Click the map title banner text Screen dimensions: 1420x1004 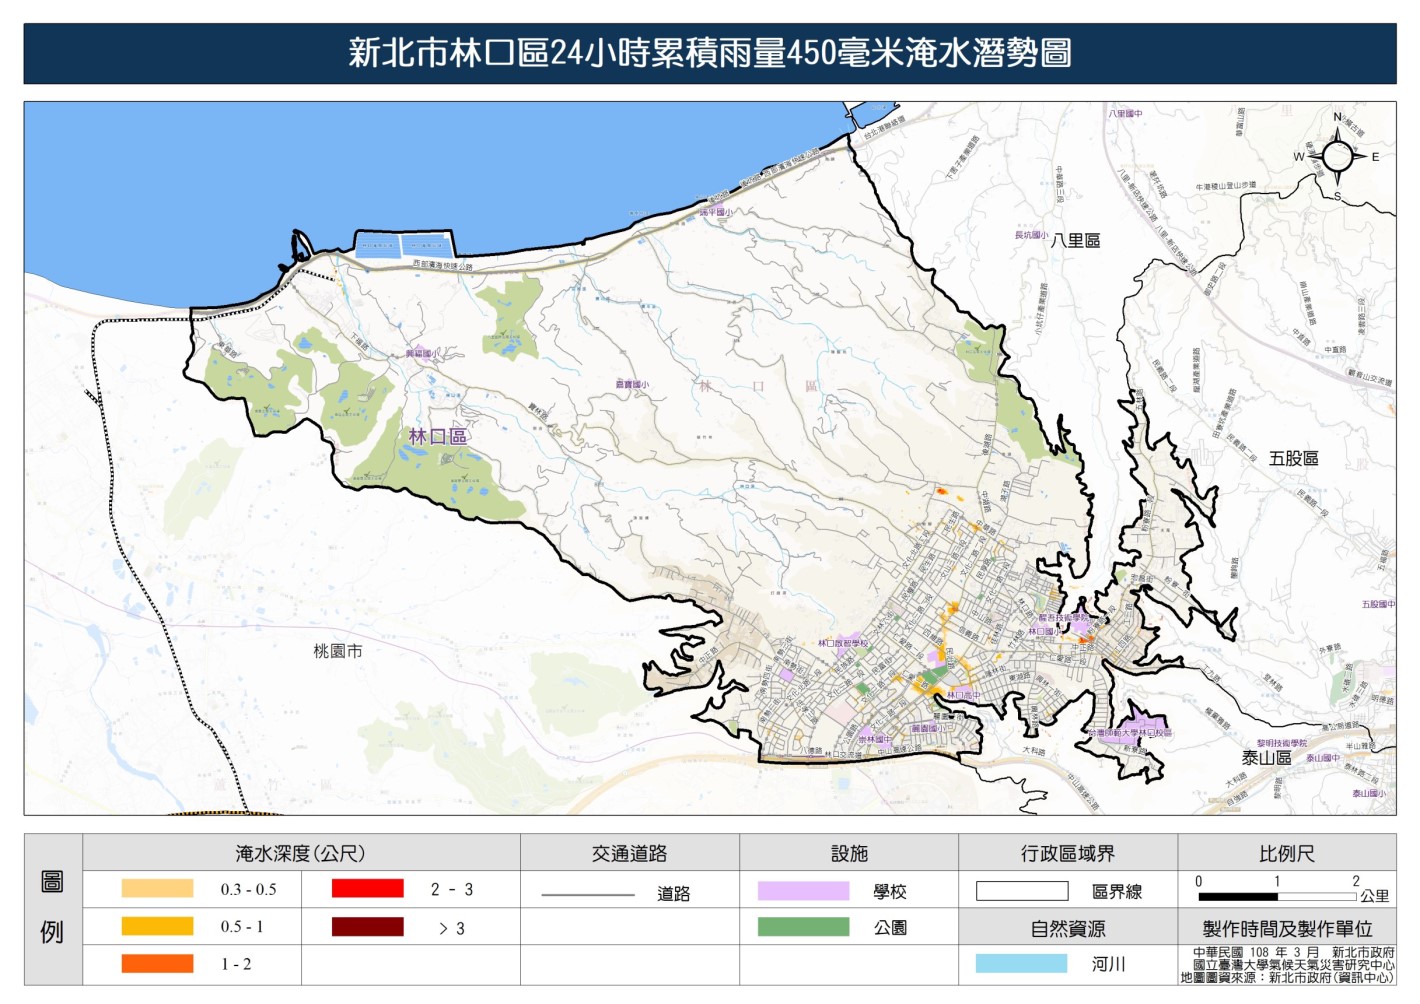[710, 53]
